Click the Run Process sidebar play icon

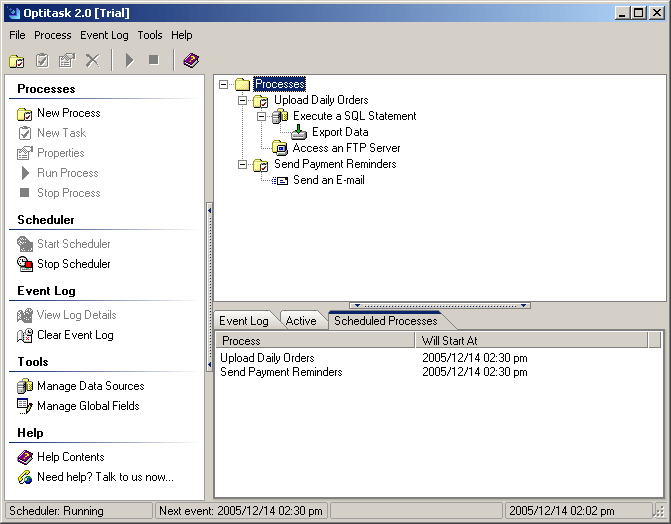(x=25, y=173)
